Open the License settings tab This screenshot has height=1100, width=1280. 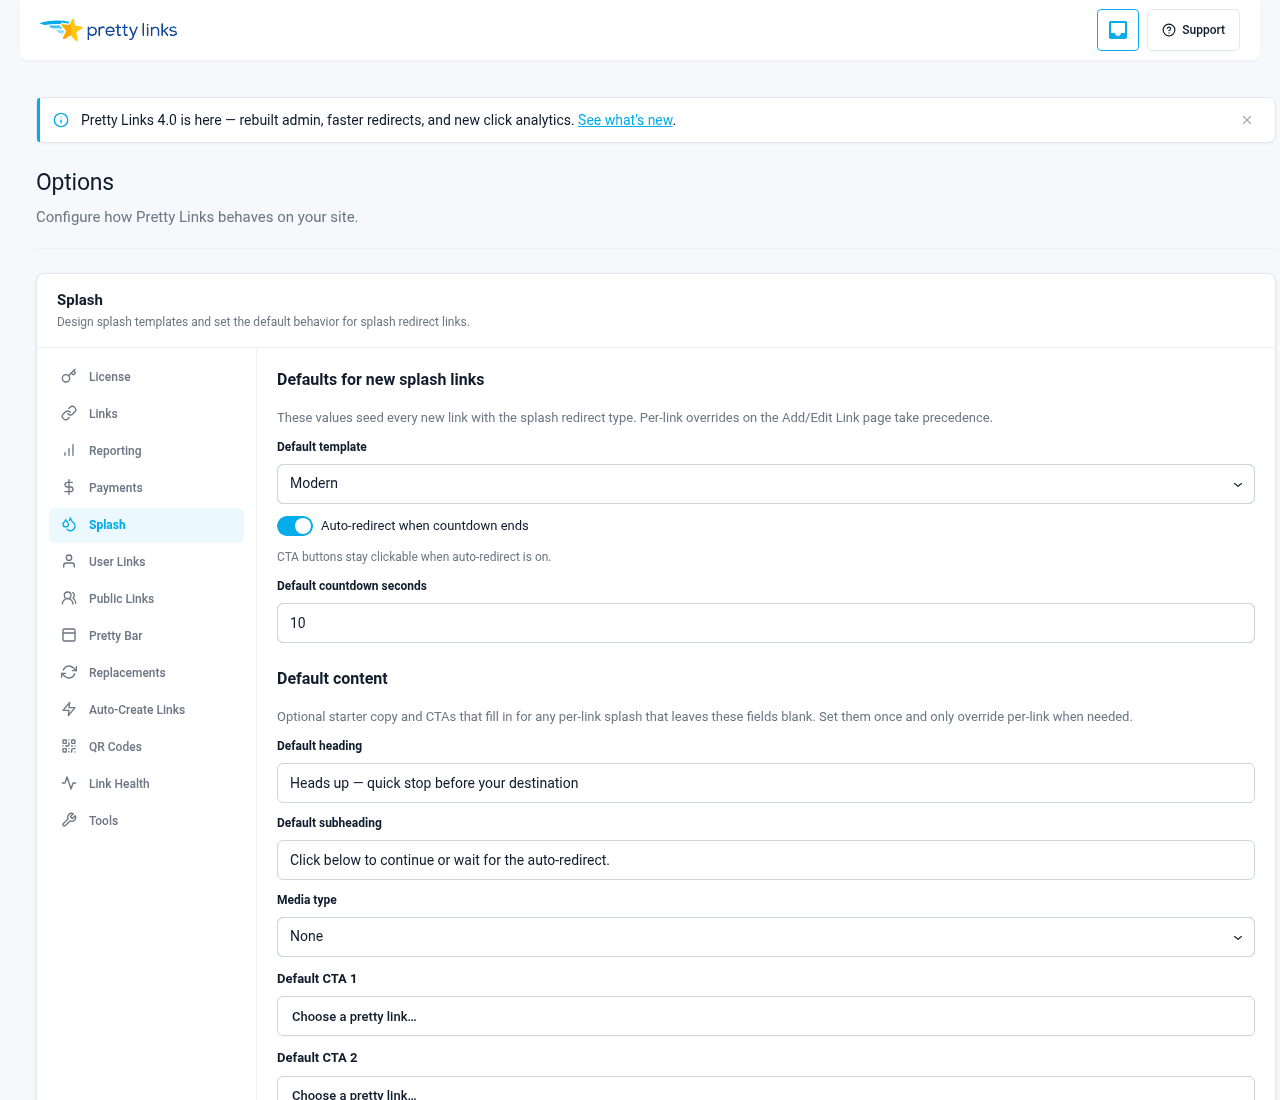pos(146,377)
